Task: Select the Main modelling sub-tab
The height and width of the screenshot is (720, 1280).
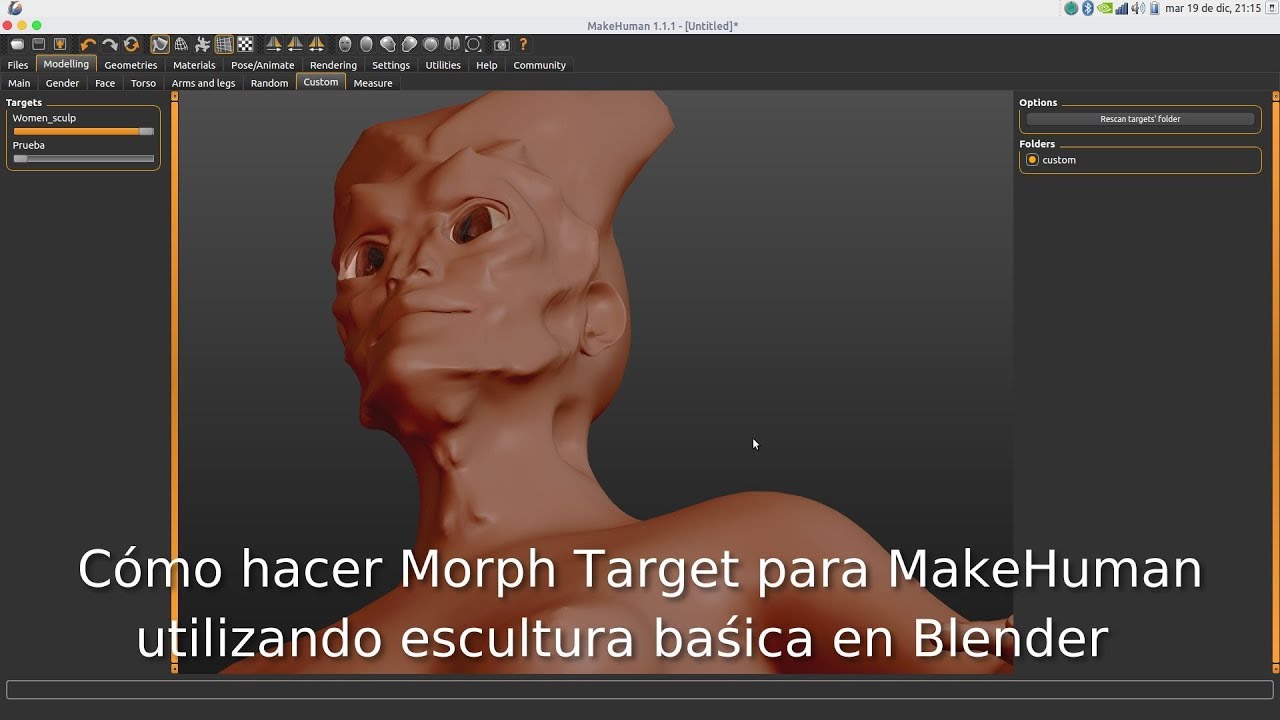Action: pos(19,83)
